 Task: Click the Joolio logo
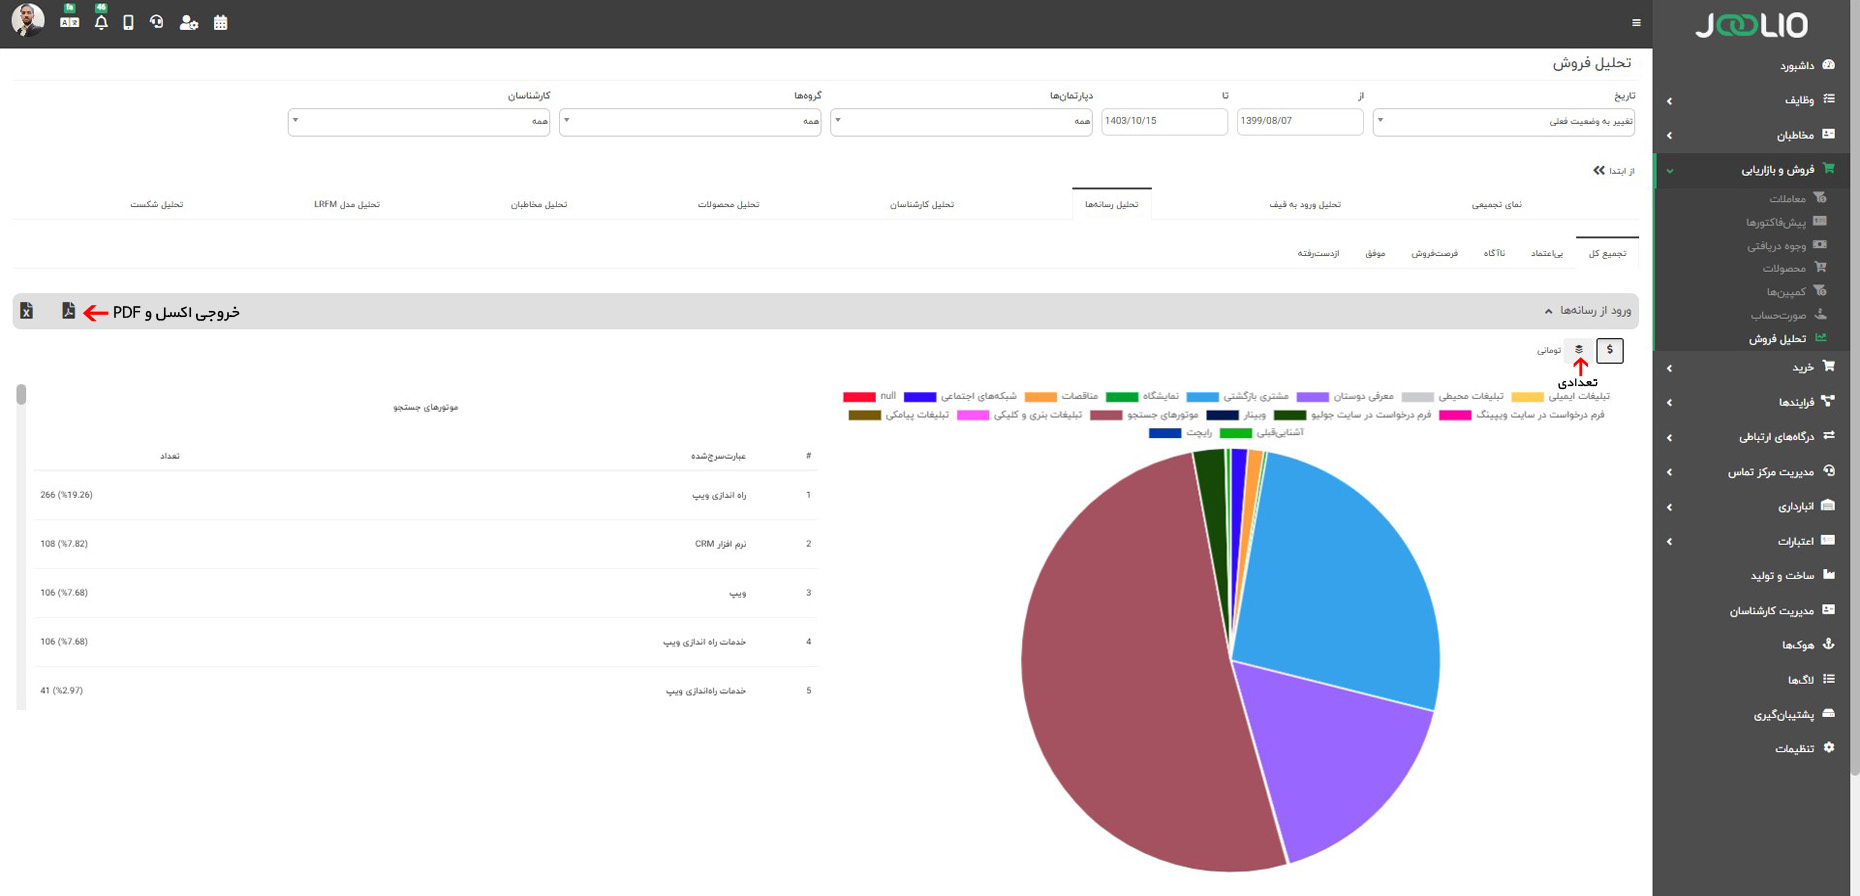tap(1751, 24)
